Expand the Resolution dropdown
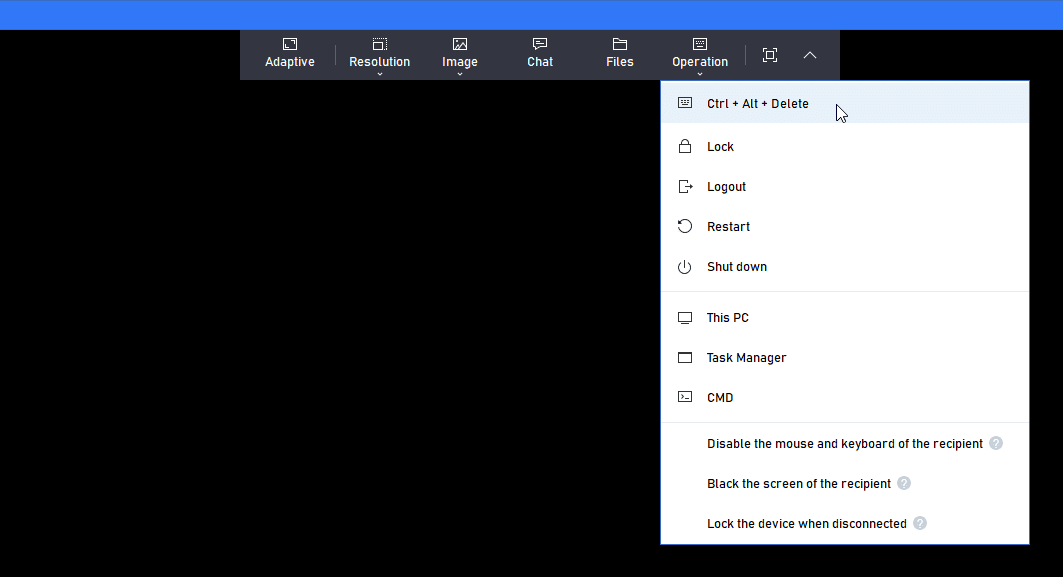The height and width of the screenshot is (577, 1063). (x=380, y=55)
